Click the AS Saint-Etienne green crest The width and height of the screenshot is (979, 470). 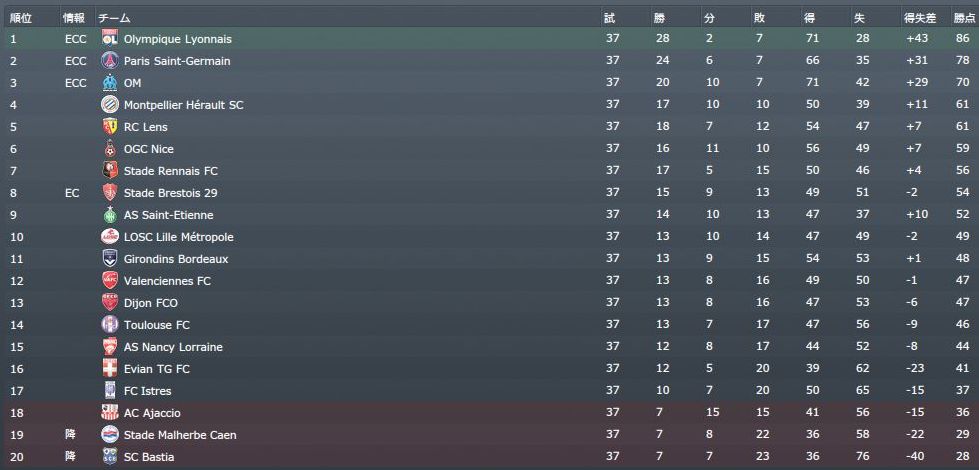[x=110, y=215]
